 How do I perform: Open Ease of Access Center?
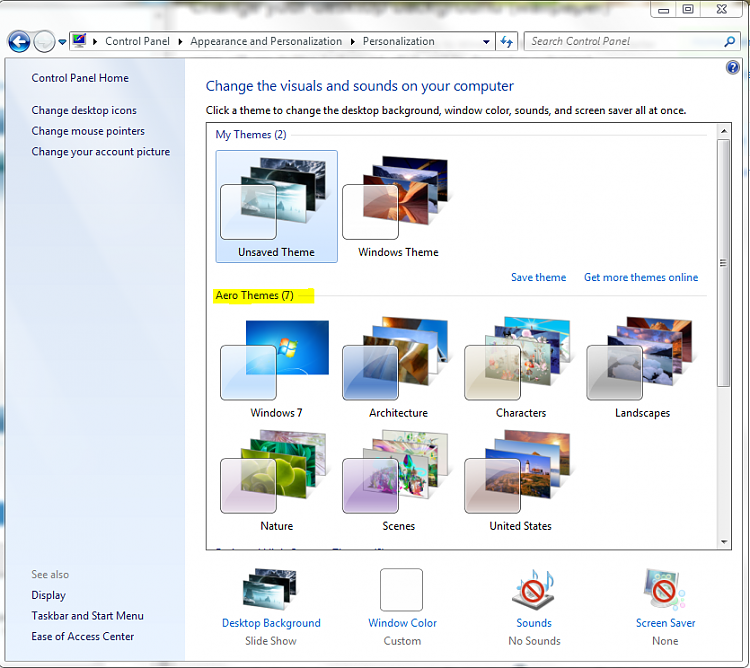point(83,636)
